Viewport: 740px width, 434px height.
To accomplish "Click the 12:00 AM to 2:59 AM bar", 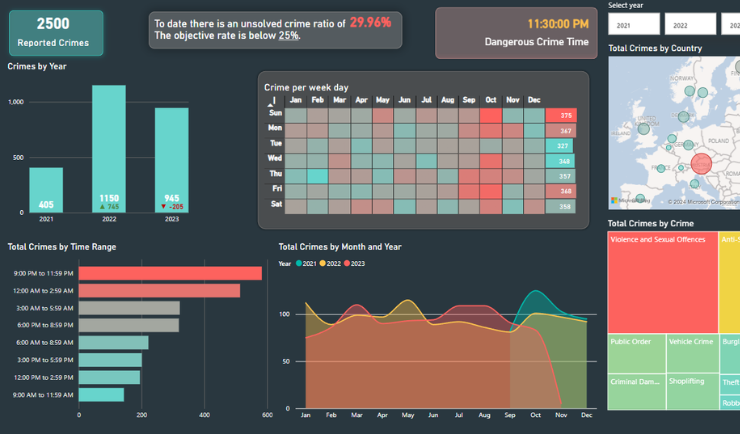I will coord(159,290).
